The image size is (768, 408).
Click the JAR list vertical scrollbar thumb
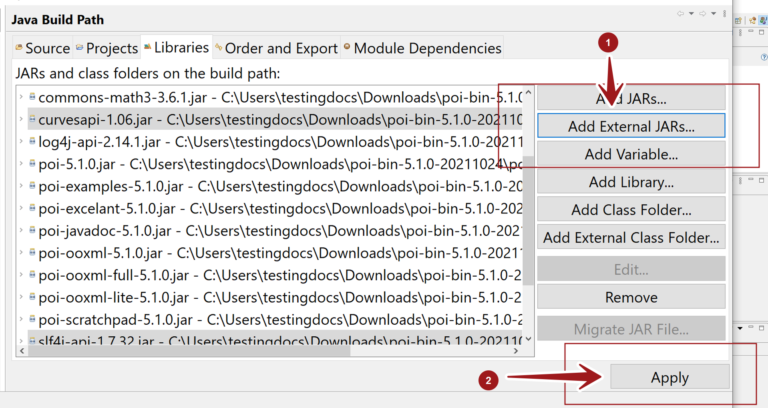click(528, 220)
